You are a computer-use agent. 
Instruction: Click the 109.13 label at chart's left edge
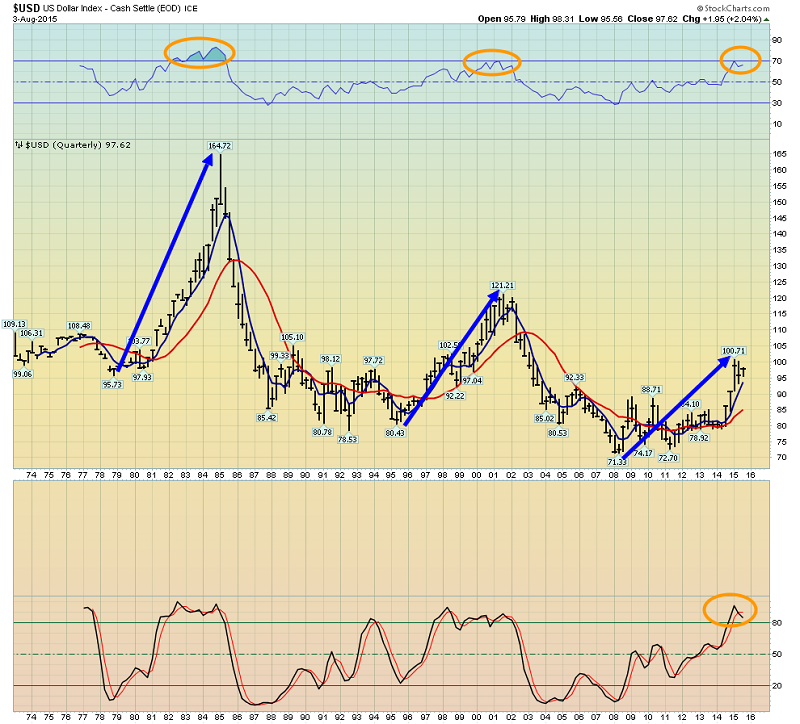(14, 324)
